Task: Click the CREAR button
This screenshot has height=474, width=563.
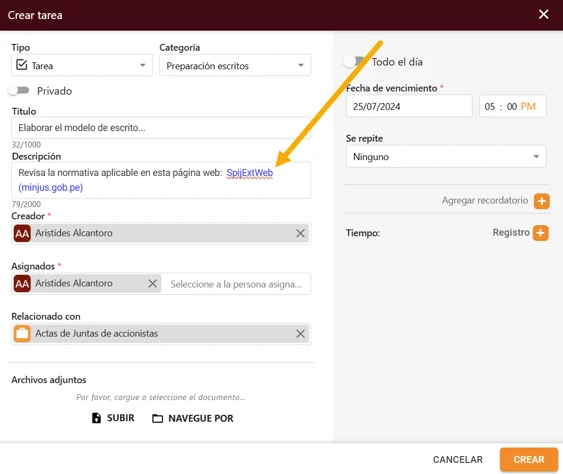Action: click(x=529, y=460)
